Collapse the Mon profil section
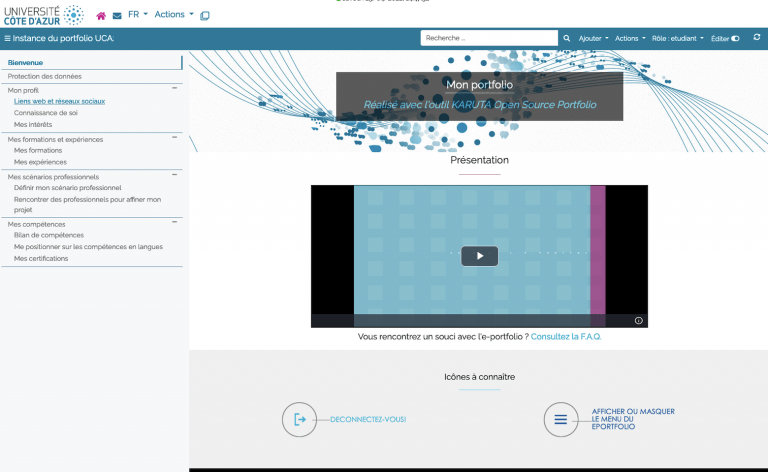Viewport: 768px width, 472px height. pyautogui.click(x=175, y=88)
